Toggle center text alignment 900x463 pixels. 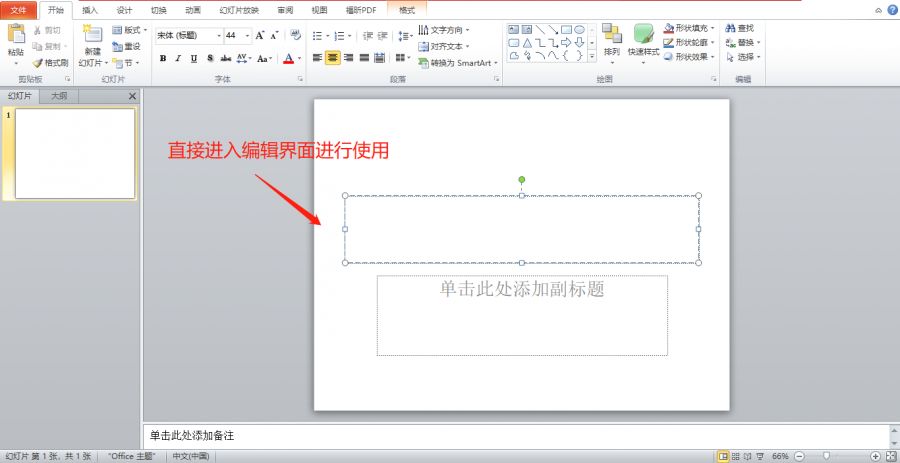click(333, 57)
